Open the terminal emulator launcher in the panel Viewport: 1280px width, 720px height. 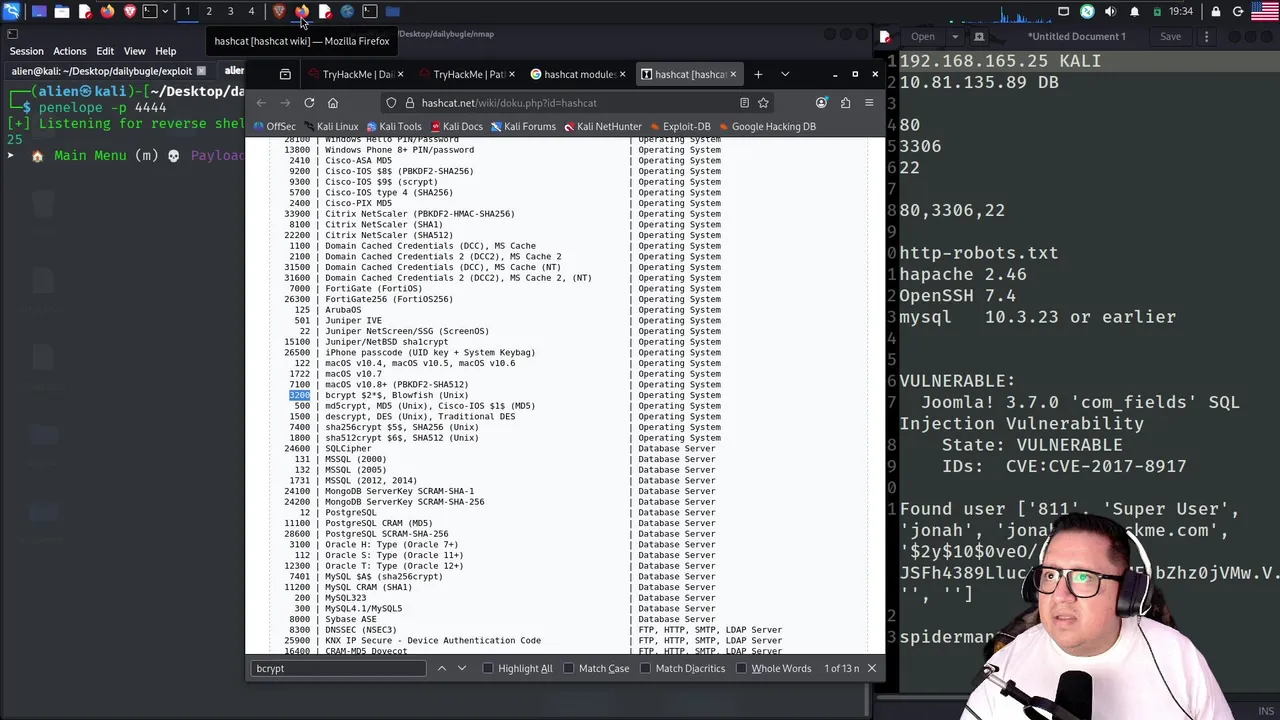coord(149,11)
